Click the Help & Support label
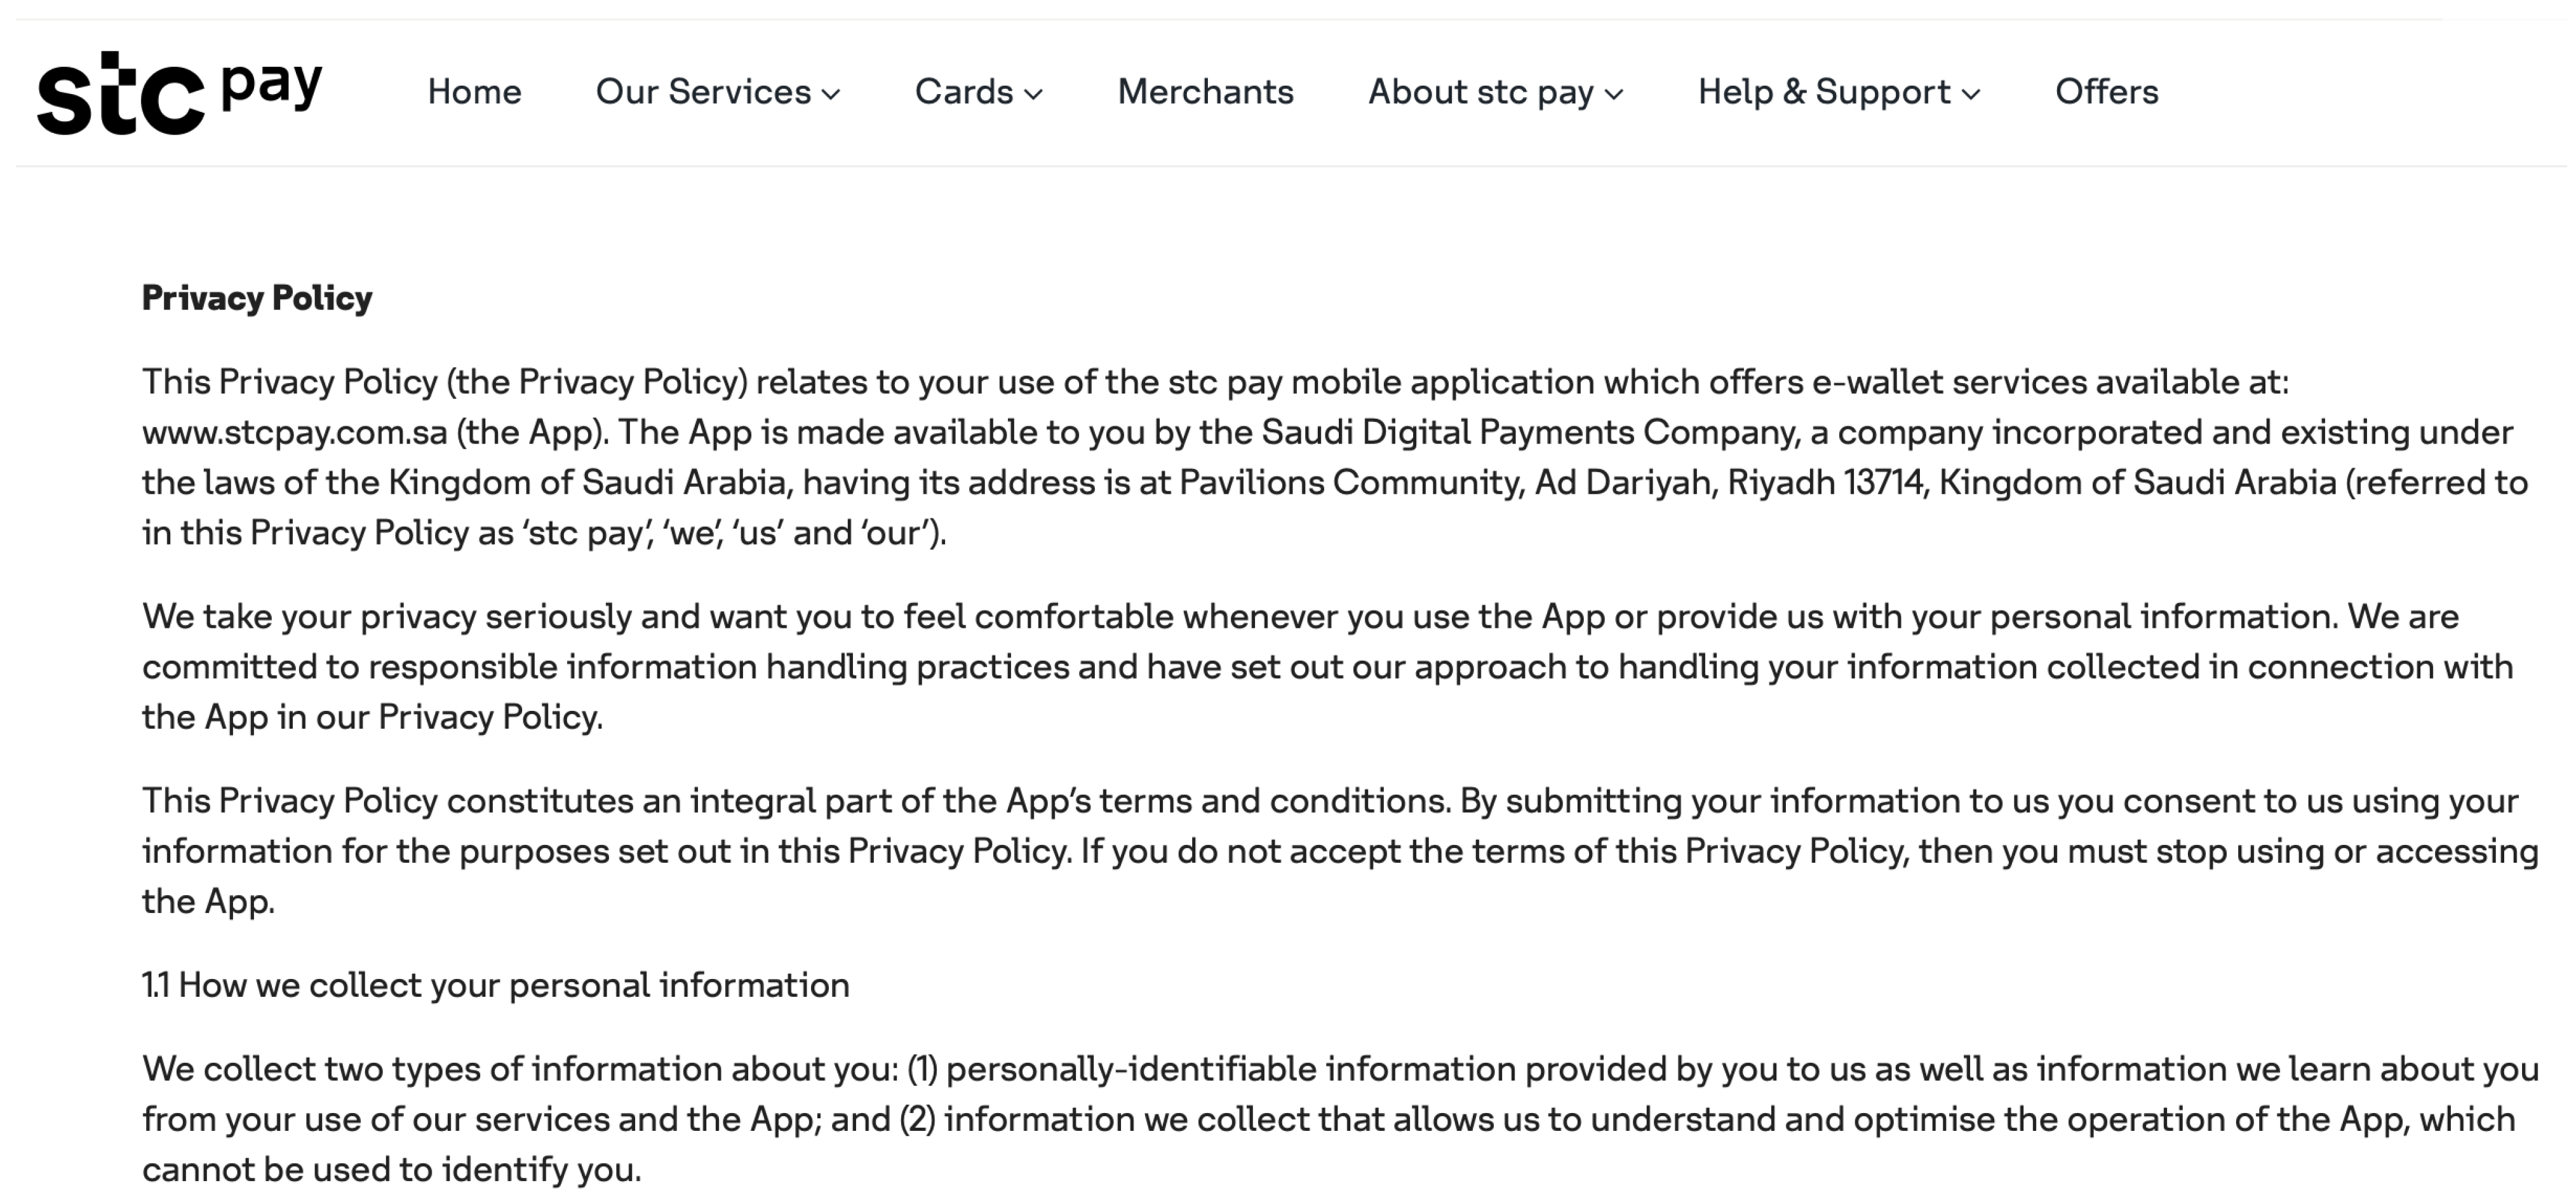This screenshot has width=2576, height=1202. 1823,92
